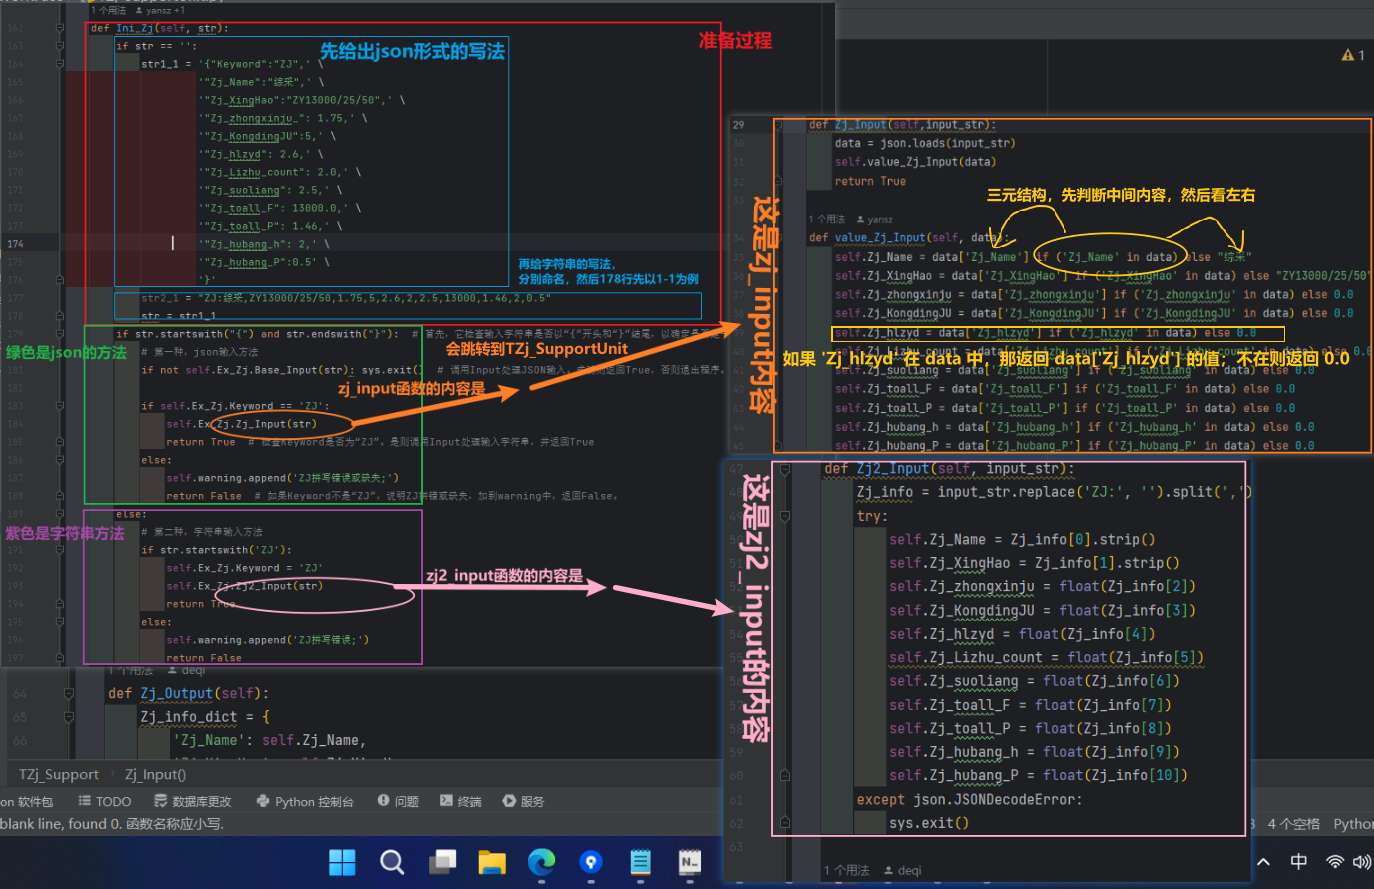Click author hint 'yansz +1'
Image resolution: width=1374 pixels, height=889 pixels.
point(160,11)
